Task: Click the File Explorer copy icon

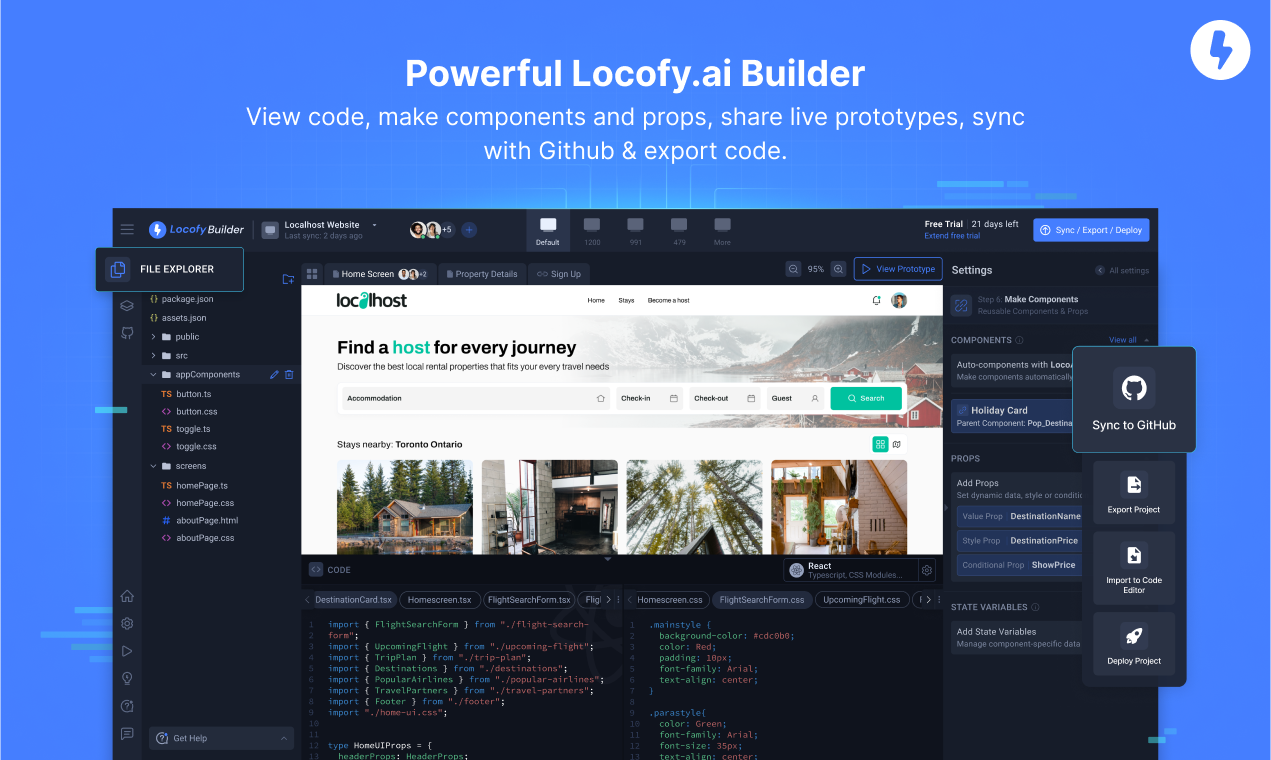Action: click(118, 269)
